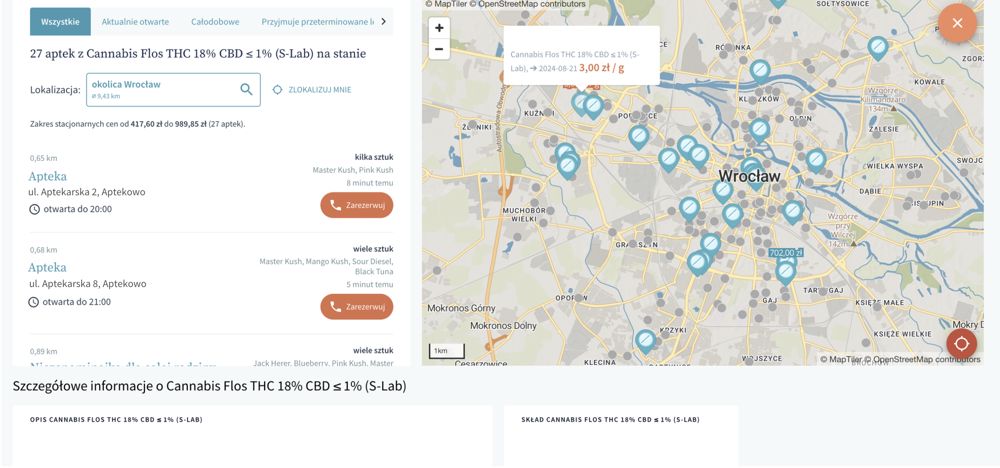The width and height of the screenshot is (1000, 468).
Task: Select Przyjmuje przeterminowane tab
Action: click(x=318, y=22)
